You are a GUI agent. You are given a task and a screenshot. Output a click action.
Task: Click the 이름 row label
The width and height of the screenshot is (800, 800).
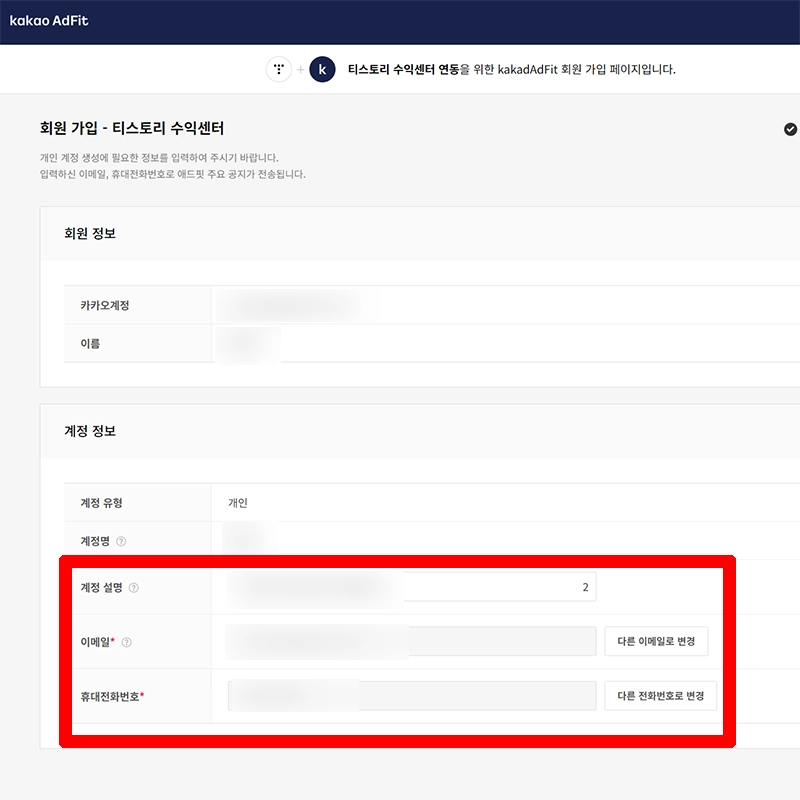[x=90, y=344]
